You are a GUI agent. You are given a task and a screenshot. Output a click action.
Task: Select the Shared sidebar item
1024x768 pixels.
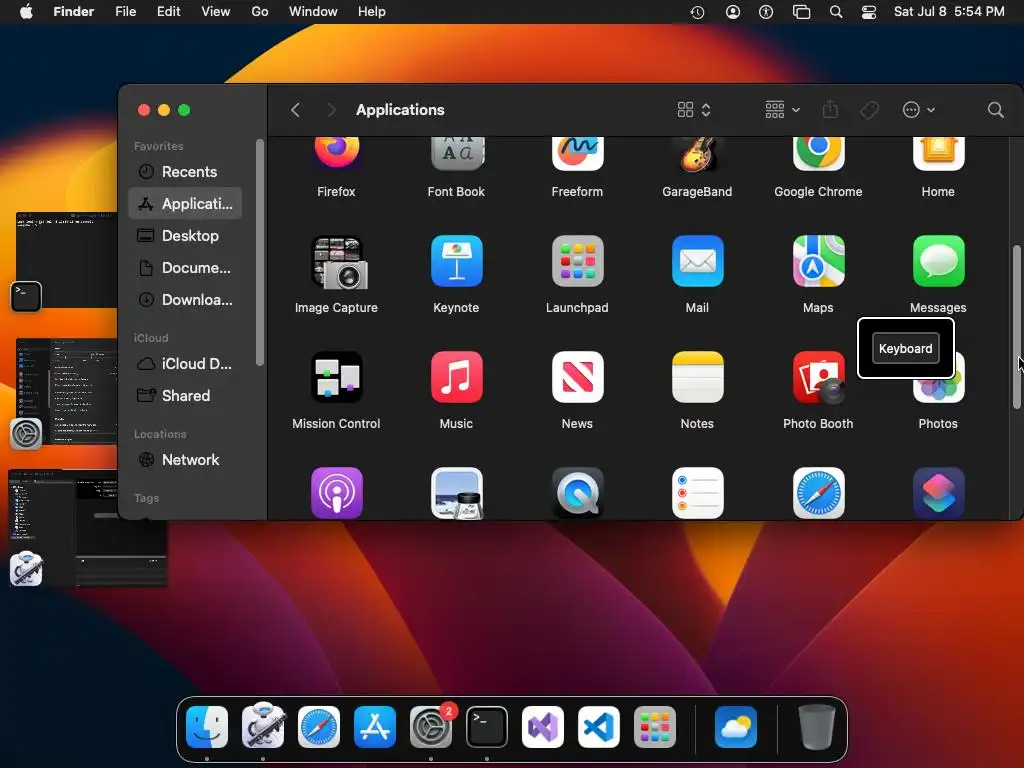[x=185, y=396]
